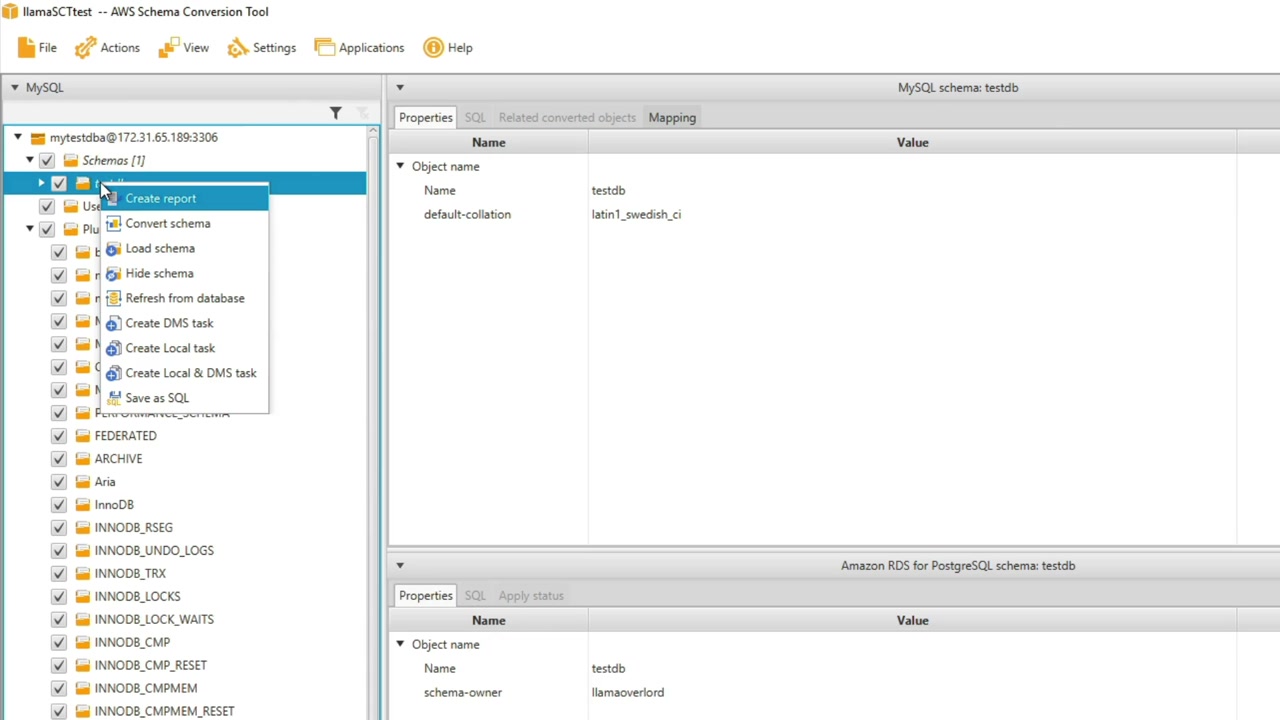Click the "schema-owner" property name
Viewport: 1280px width, 720px height.
point(462,693)
